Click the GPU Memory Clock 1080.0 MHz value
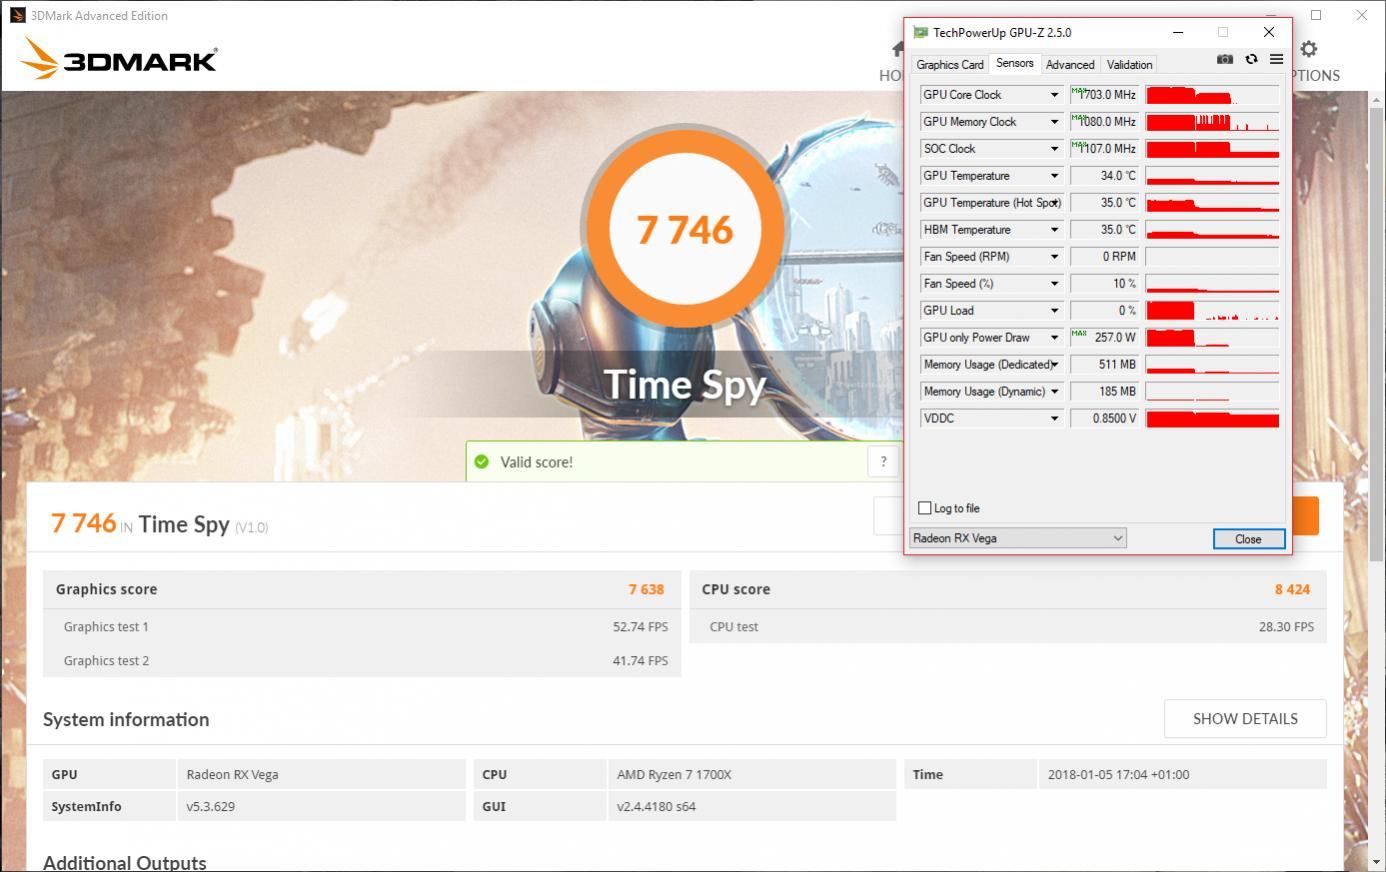Screen dimensions: 1386x872 1104,122
